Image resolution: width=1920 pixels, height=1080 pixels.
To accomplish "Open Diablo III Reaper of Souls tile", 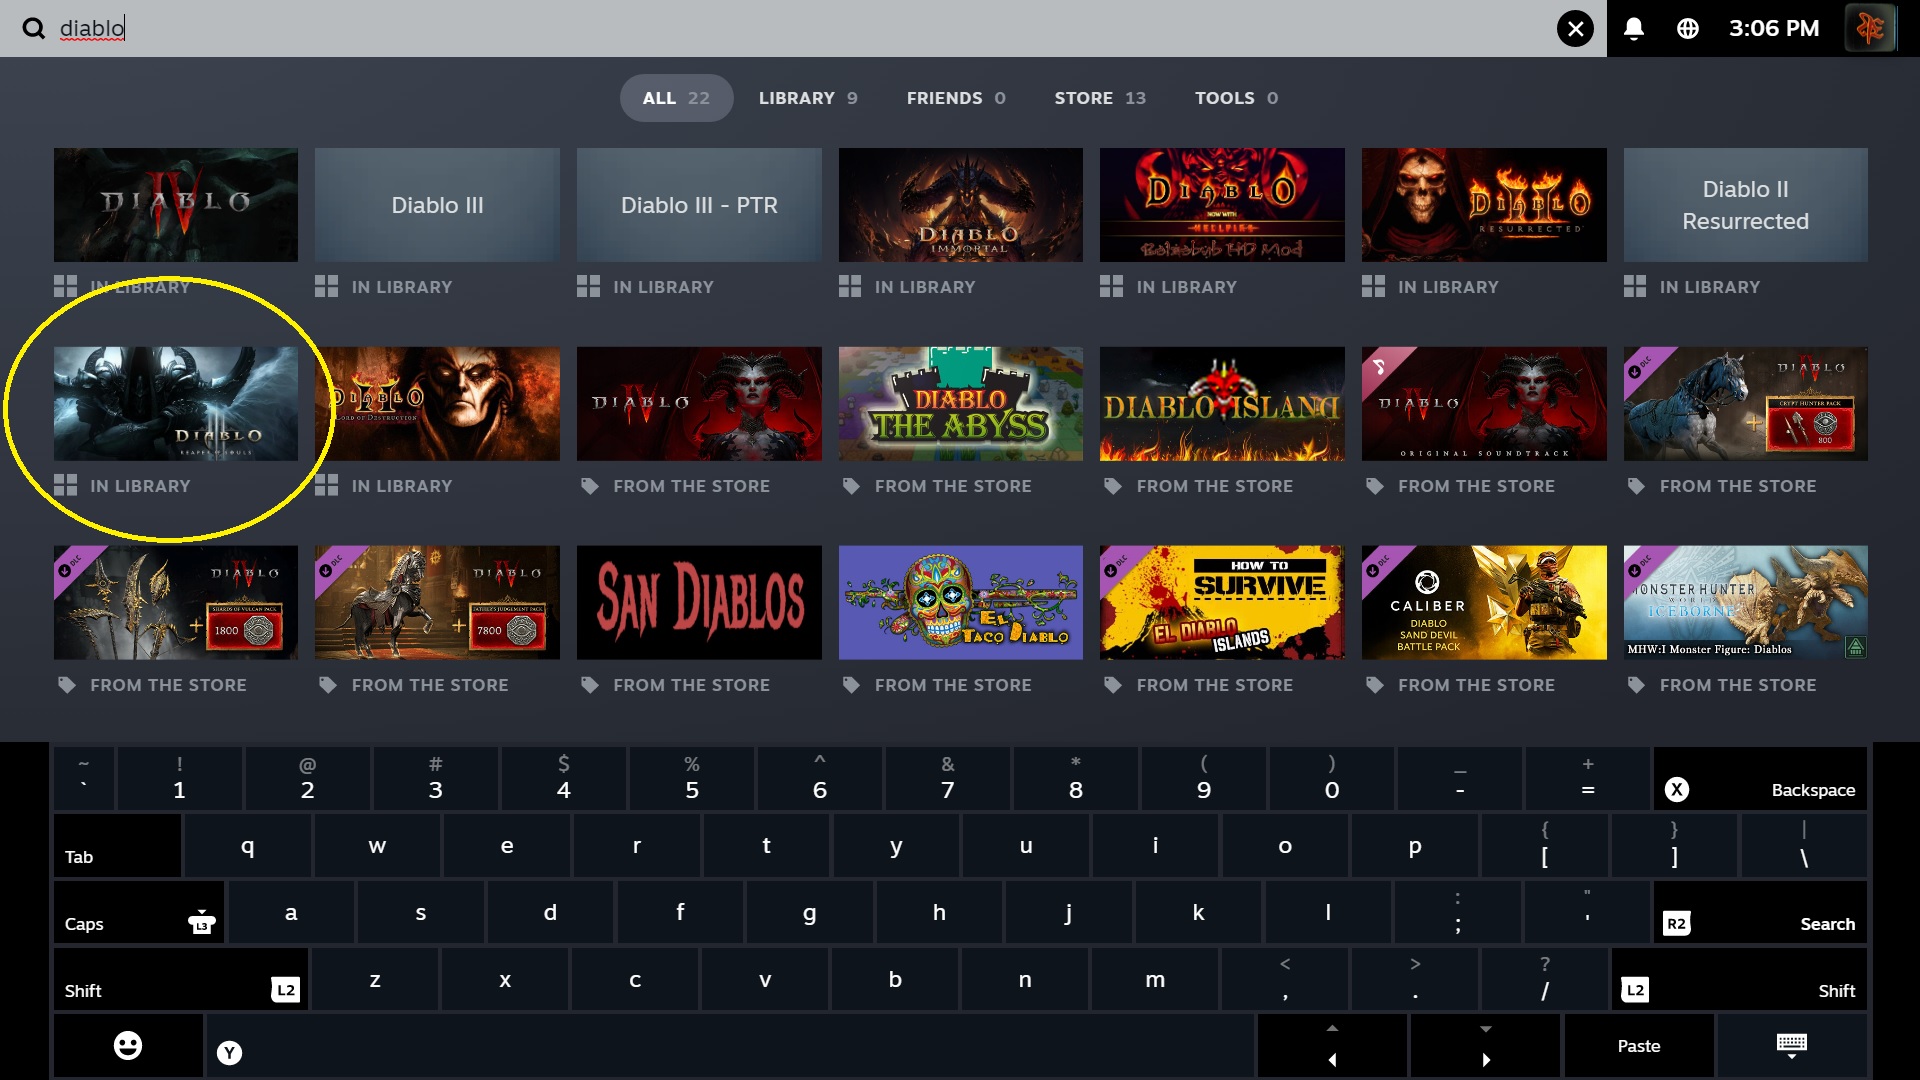I will [176, 404].
